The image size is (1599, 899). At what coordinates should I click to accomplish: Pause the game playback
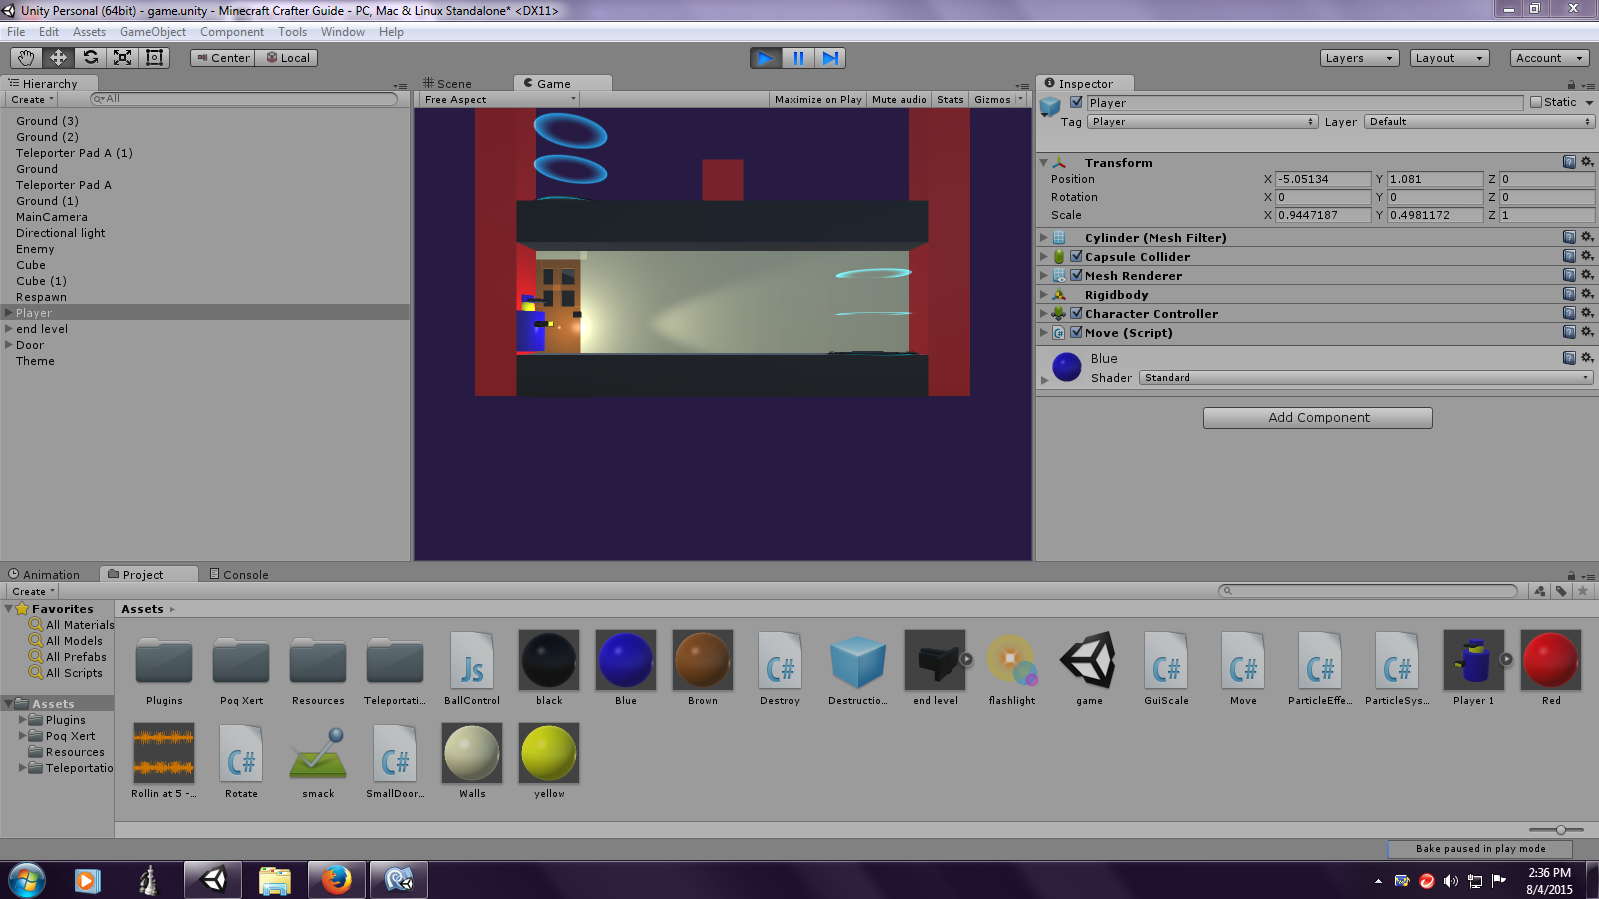[x=798, y=58]
